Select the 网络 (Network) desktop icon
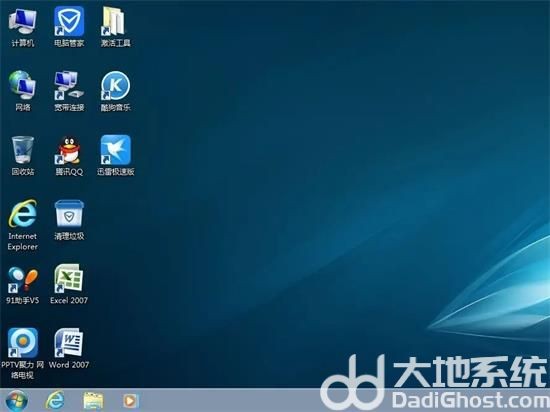Viewport: 550px width, 412px height. 22,85
